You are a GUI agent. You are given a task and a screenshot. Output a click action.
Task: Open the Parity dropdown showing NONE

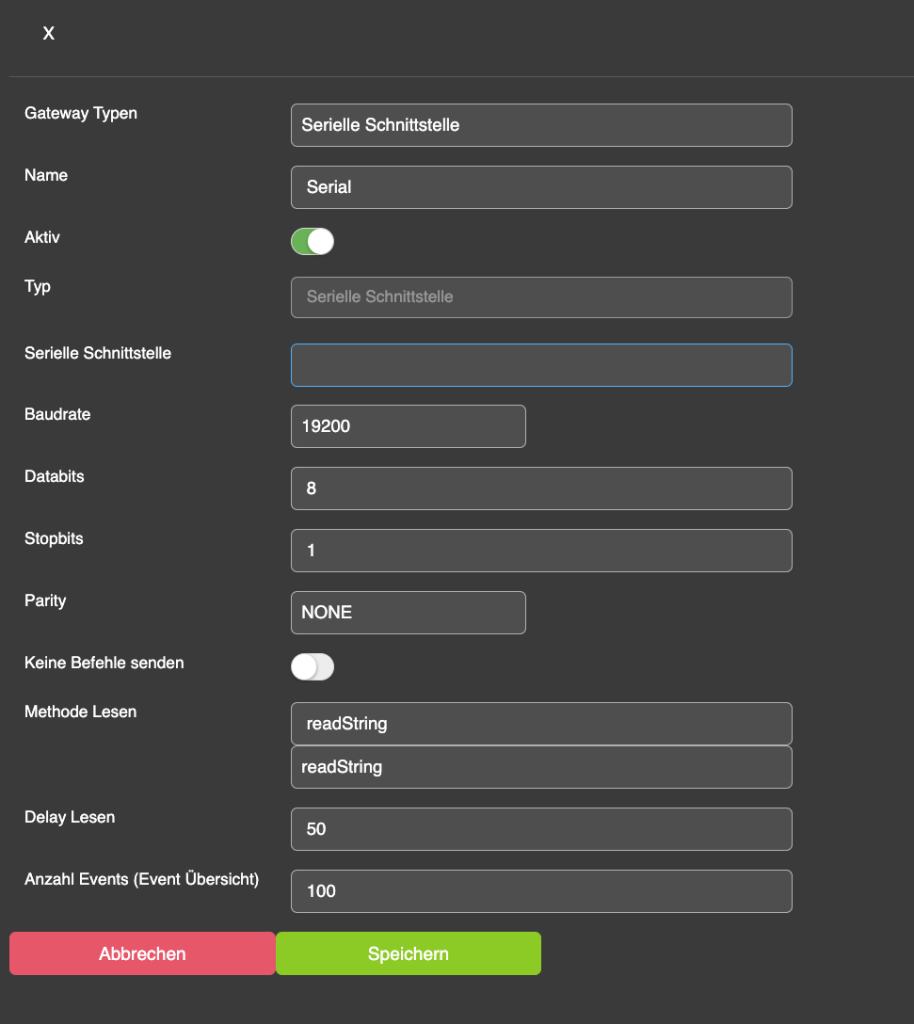pyautogui.click(x=408, y=613)
